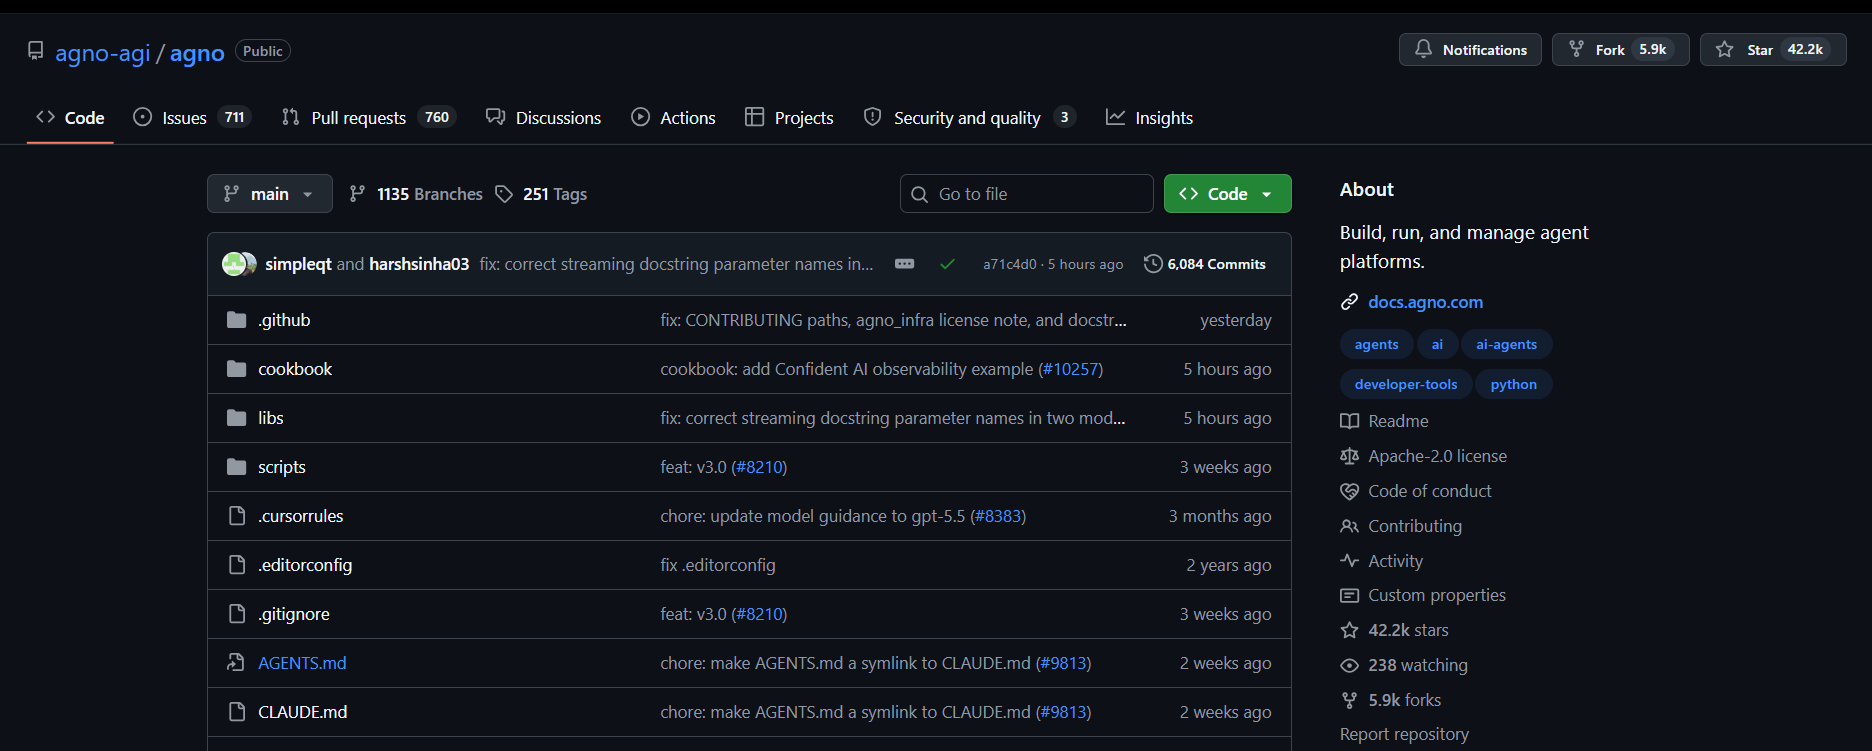The height and width of the screenshot is (751, 1872).
Task: Click the .cursorrules file icon
Action: [237, 516]
